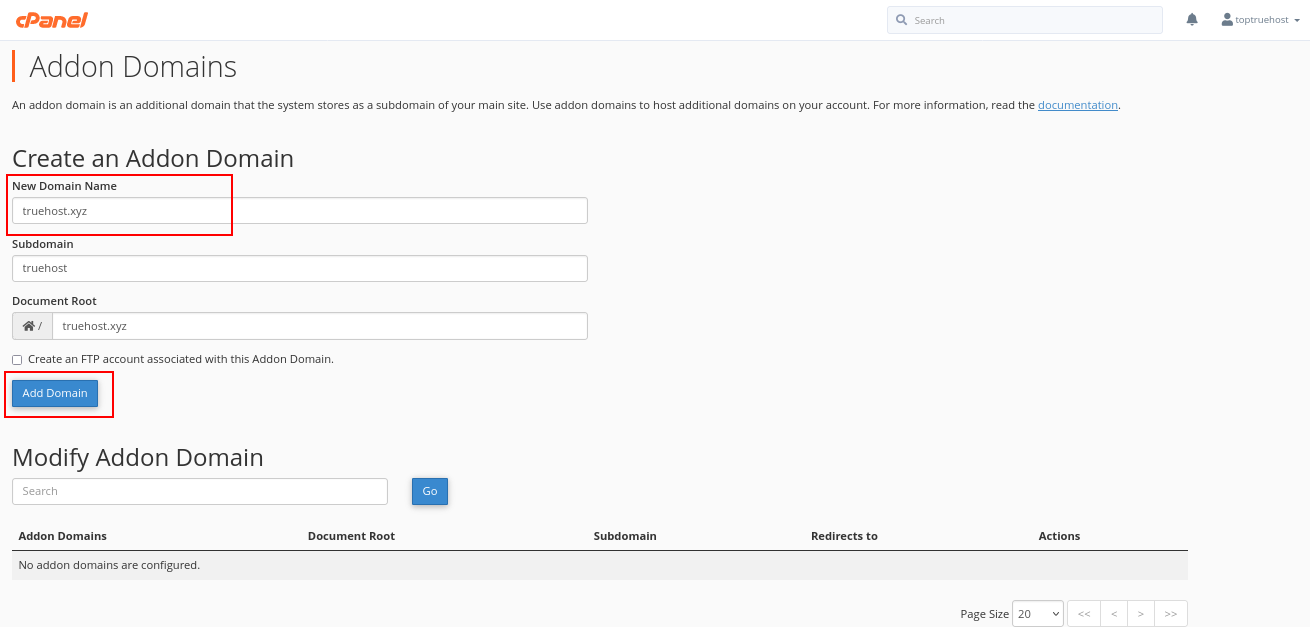This screenshot has width=1310, height=627.
Task: Click the cPanel logo
Action: point(51,19)
